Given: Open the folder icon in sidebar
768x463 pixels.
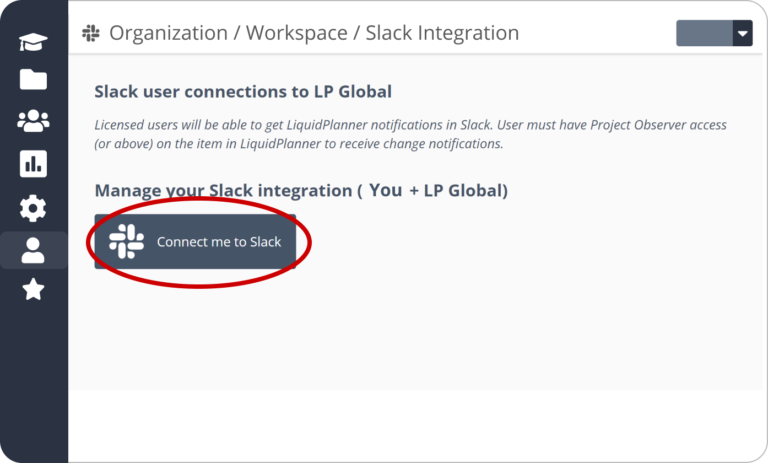Looking at the screenshot, I should [x=33, y=80].
